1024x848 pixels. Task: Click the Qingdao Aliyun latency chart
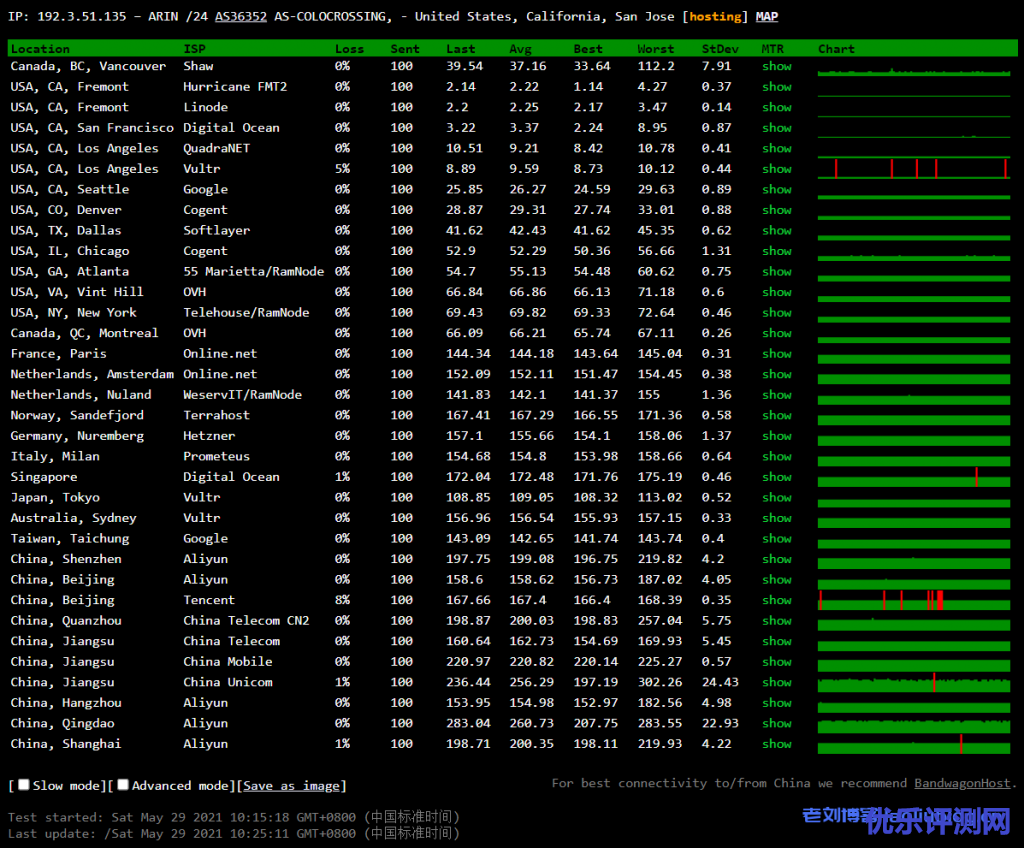913,723
